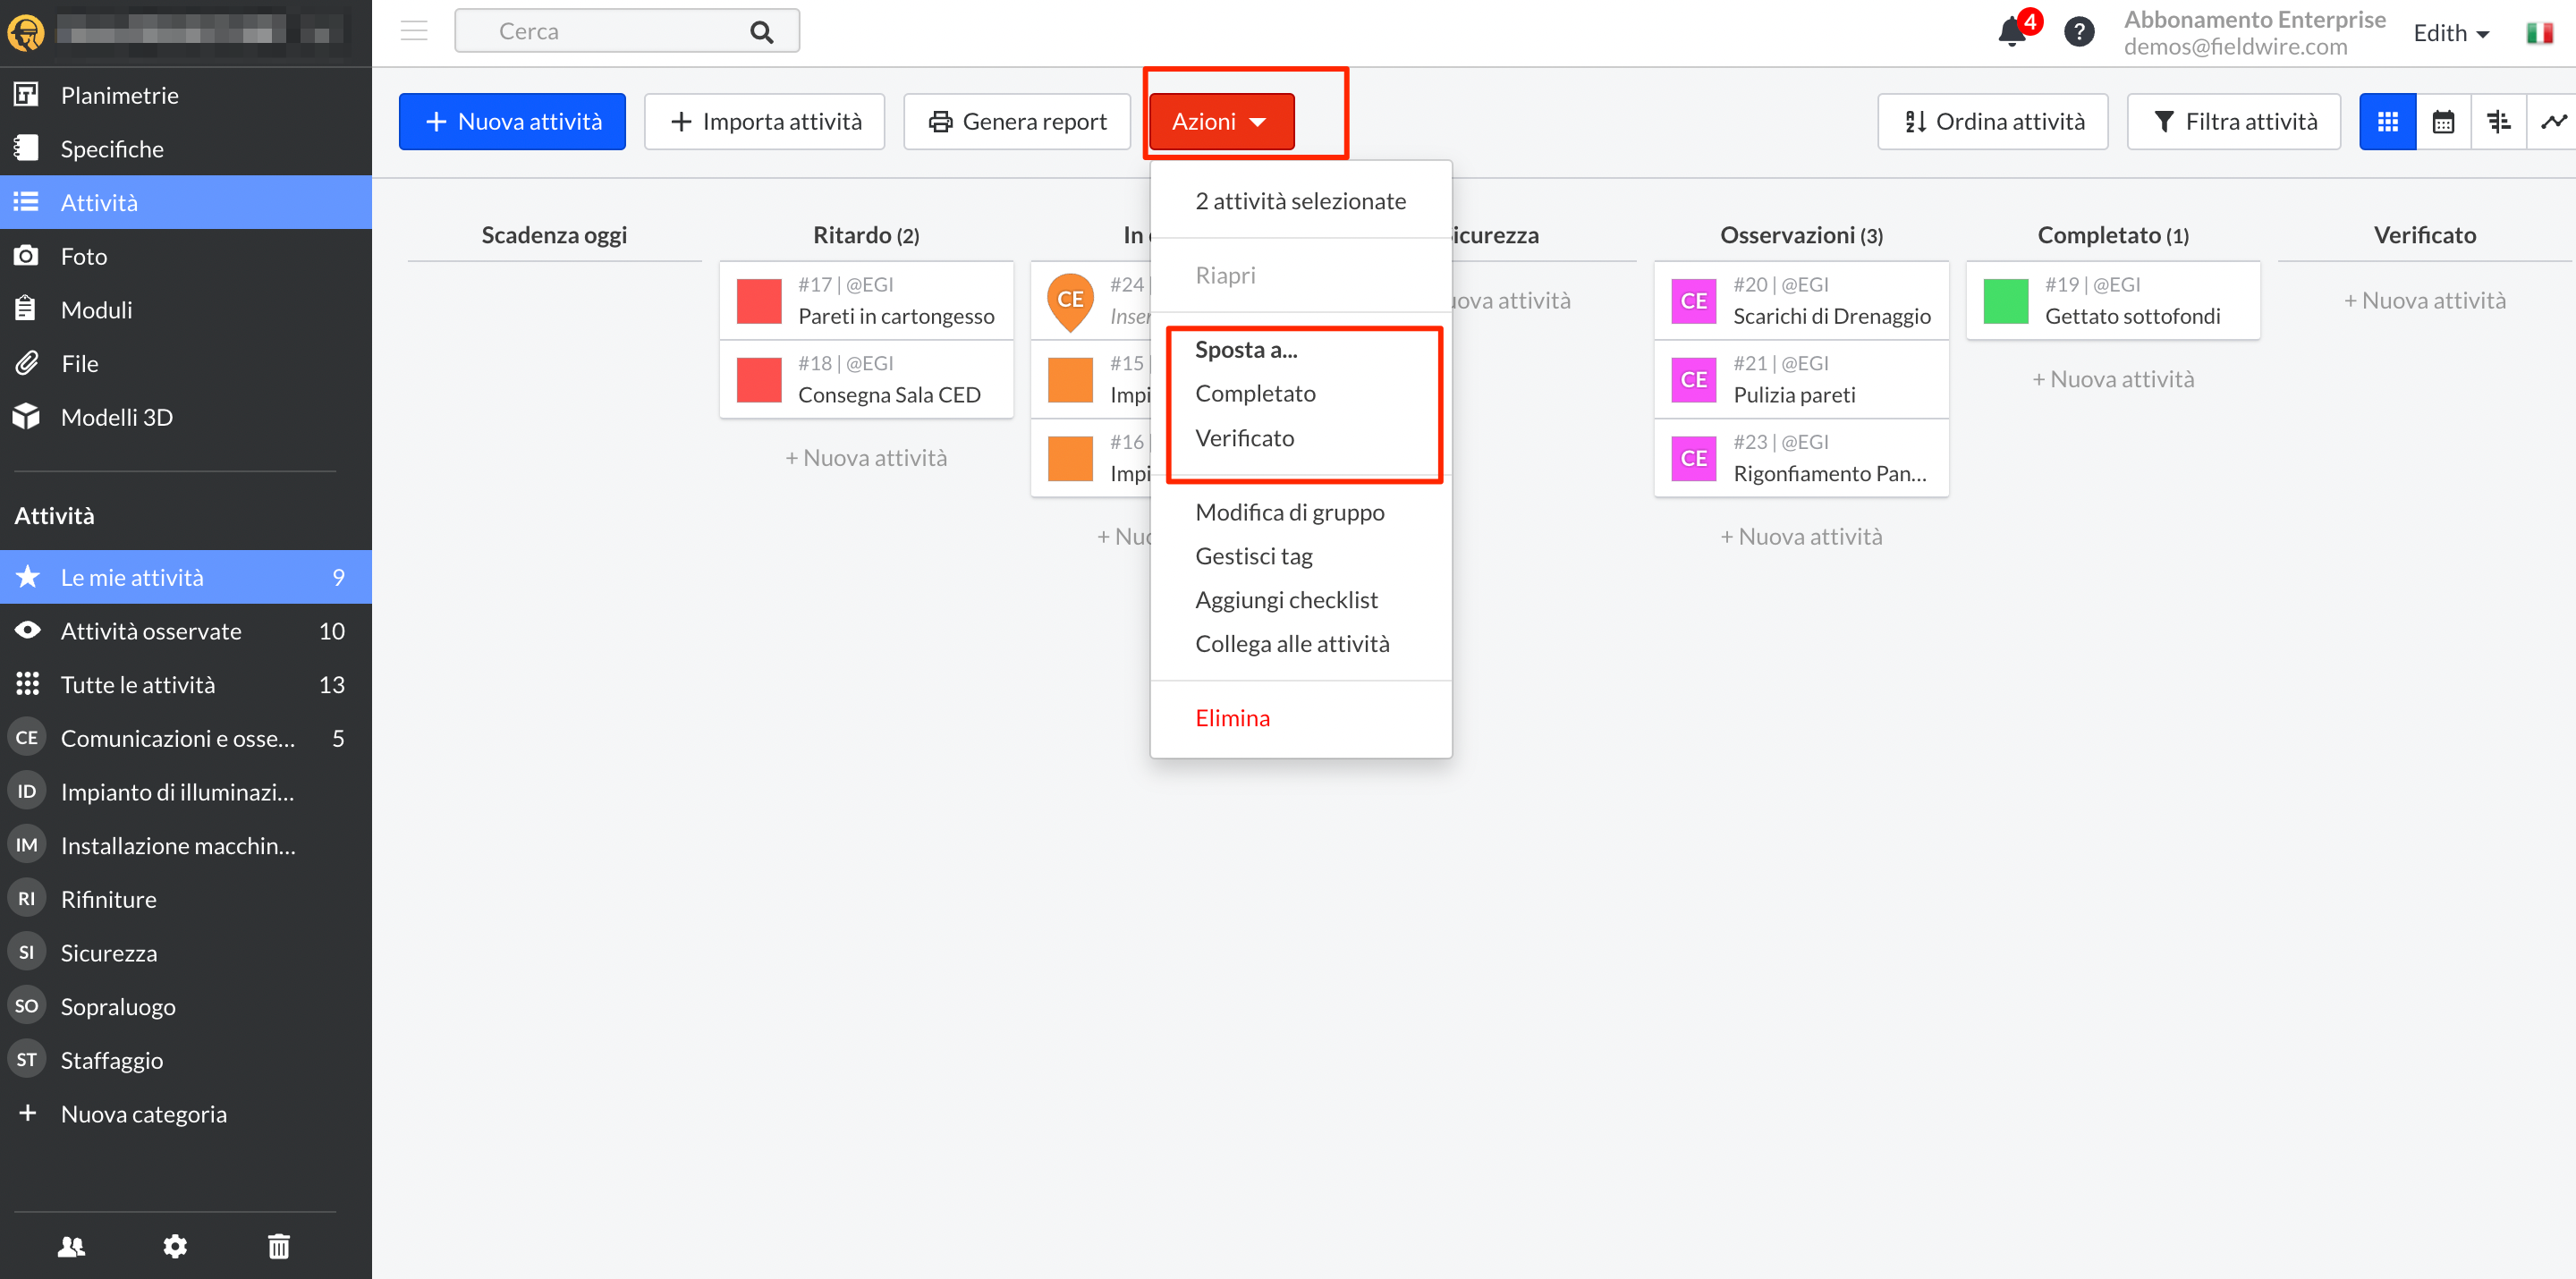Open people management icon at sidebar bottom
The width and height of the screenshot is (2576, 1279).
click(71, 1246)
